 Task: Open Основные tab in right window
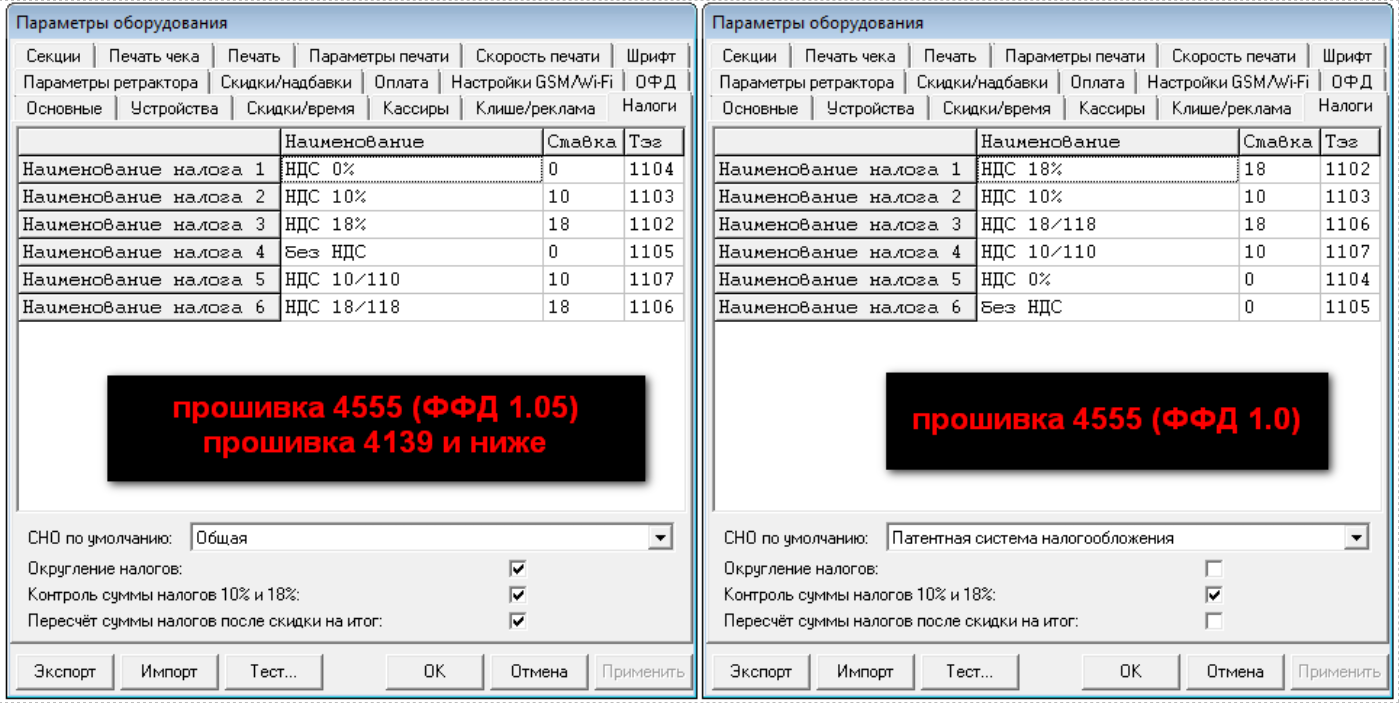[760, 108]
